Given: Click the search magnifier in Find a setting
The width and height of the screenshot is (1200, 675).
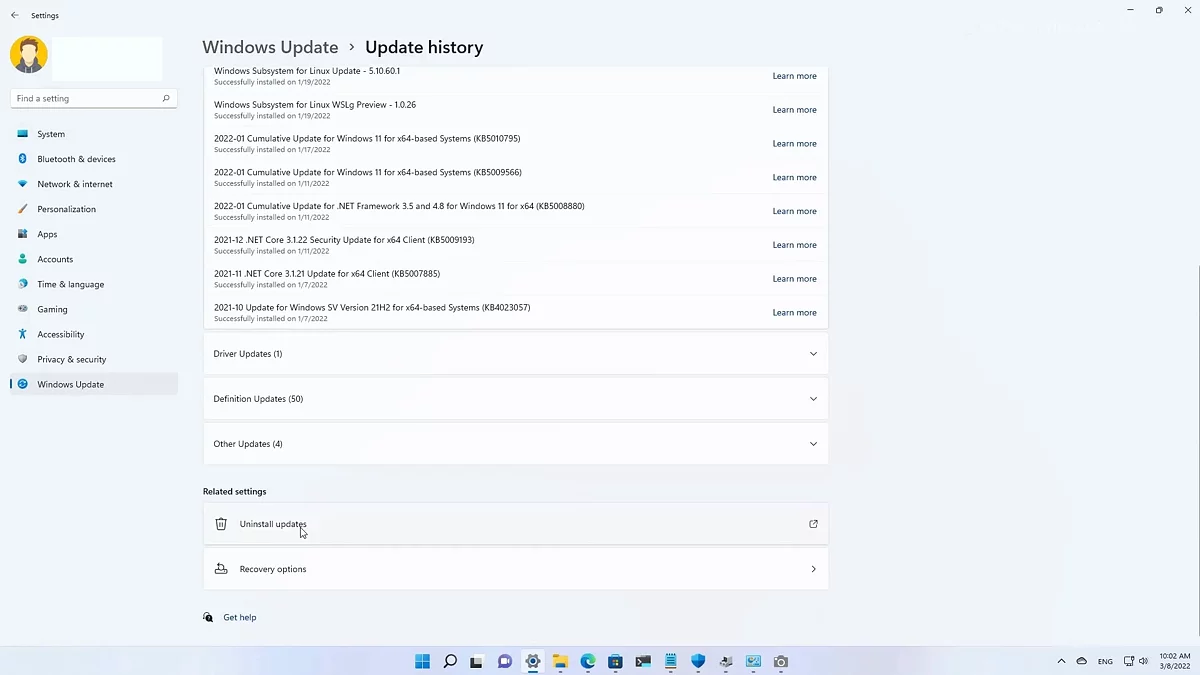Looking at the screenshot, I should pyautogui.click(x=166, y=98).
